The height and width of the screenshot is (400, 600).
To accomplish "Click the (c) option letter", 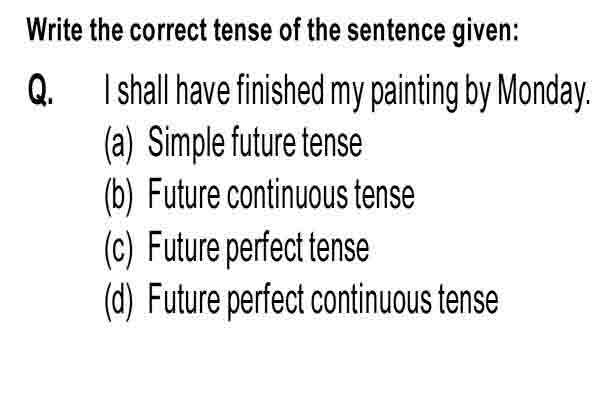I will pyautogui.click(x=119, y=249).
